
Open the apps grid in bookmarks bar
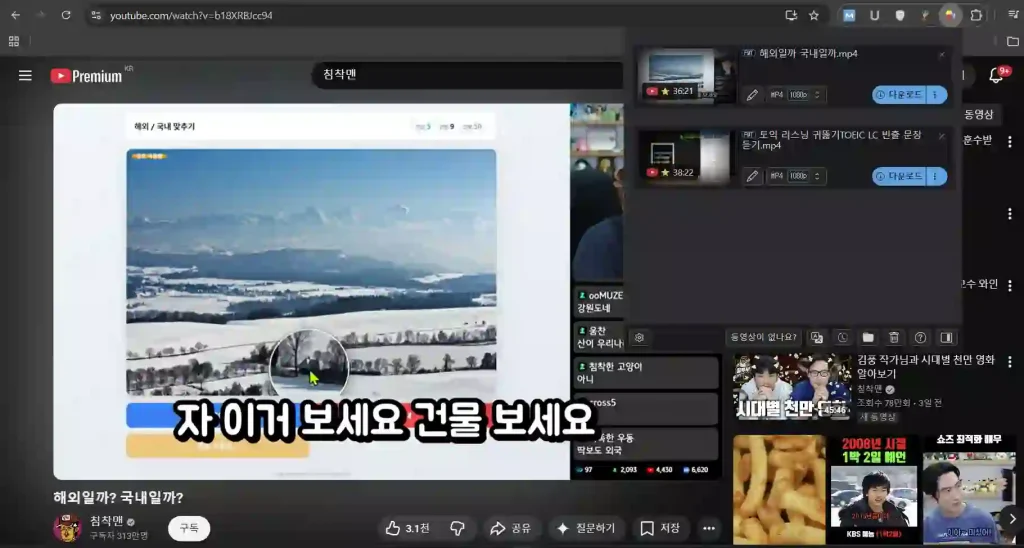14,41
